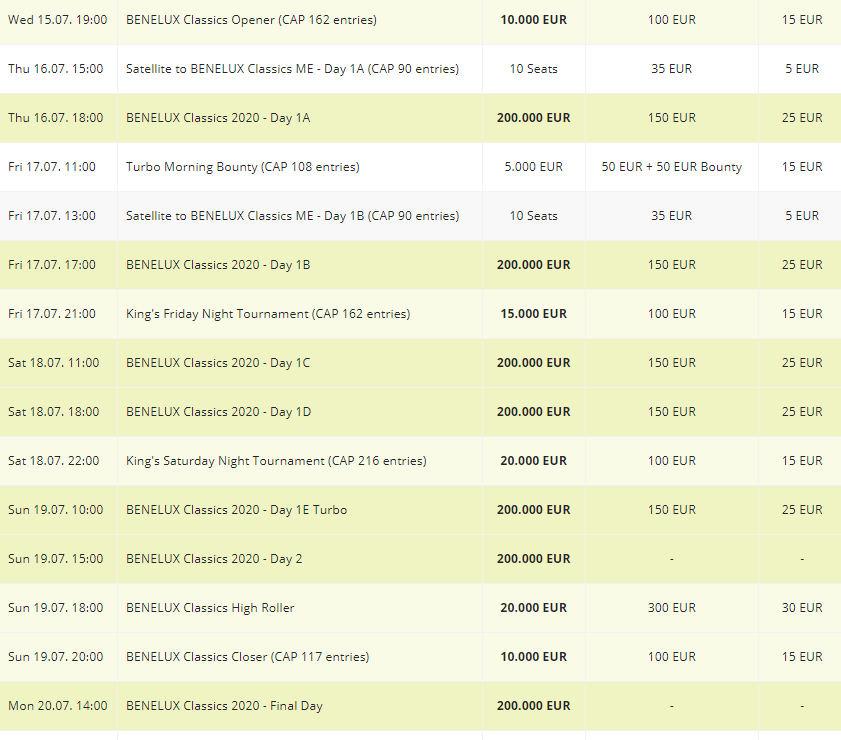Select the 'BENELUX Classics 2020 - Day 1D' event name

(218, 412)
